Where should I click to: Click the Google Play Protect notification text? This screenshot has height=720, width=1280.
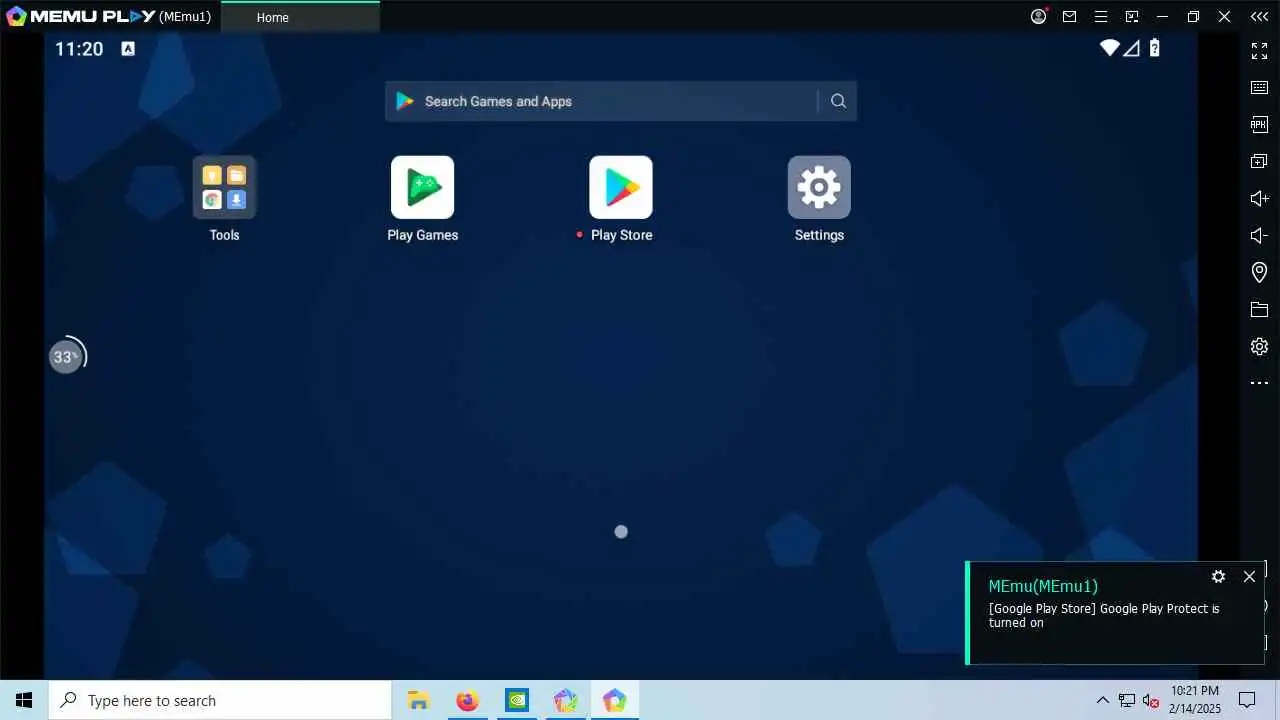(x=1104, y=615)
